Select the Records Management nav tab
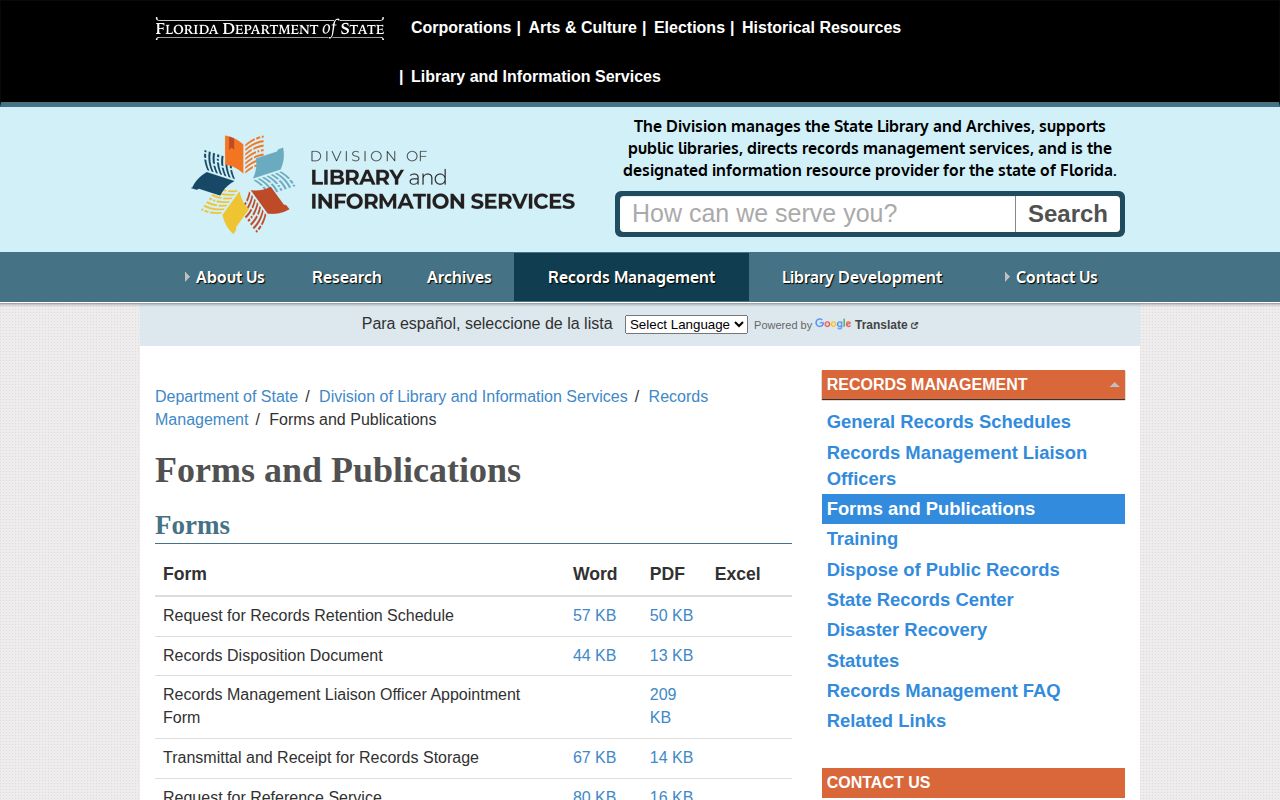1280x800 pixels. (631, 277)
